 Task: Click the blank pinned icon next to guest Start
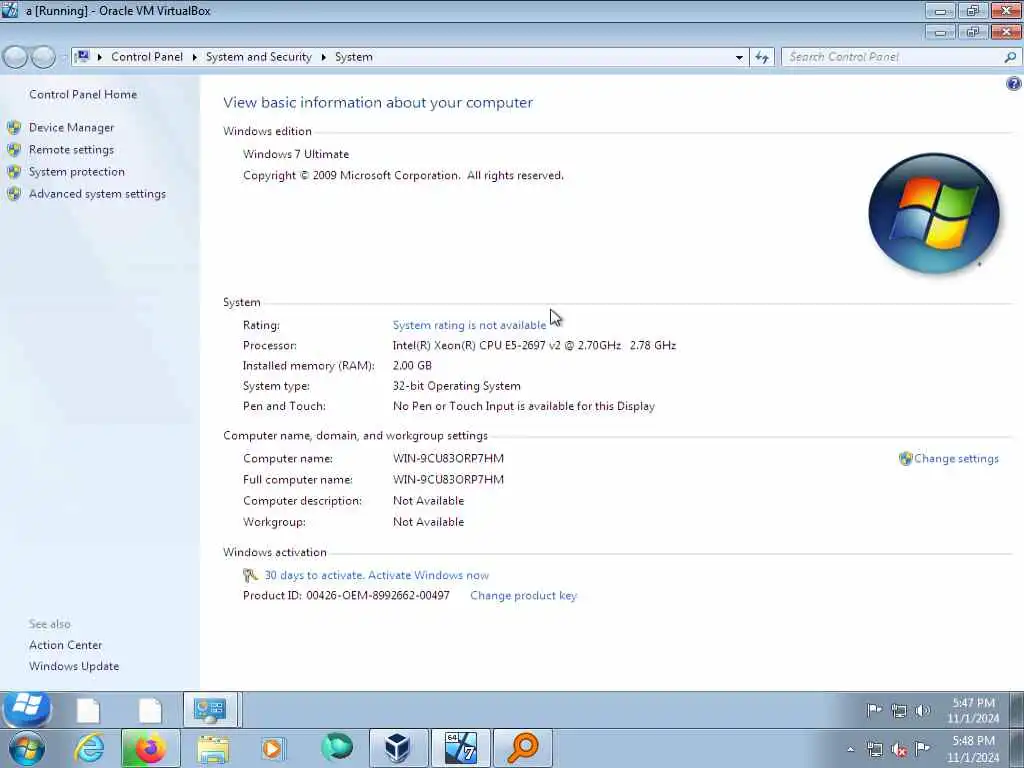(x=88, y=711)
